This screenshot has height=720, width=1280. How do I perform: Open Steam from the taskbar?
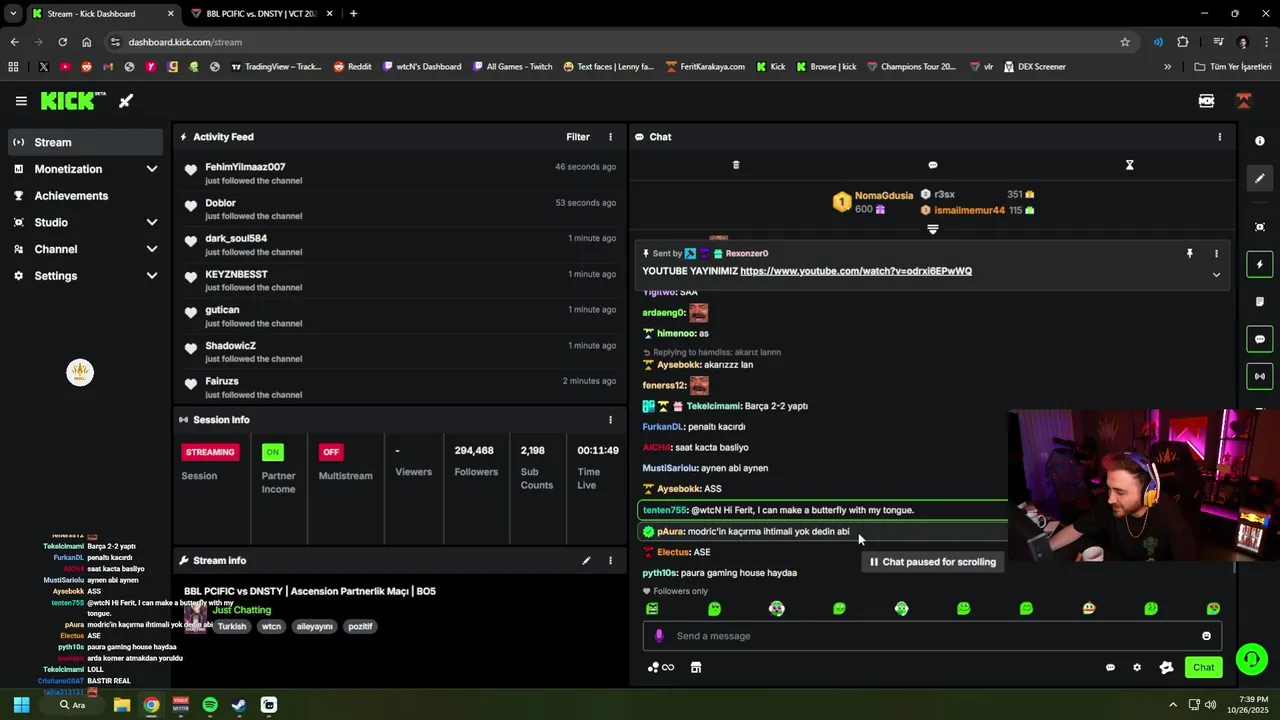click(x=239, y=705)
